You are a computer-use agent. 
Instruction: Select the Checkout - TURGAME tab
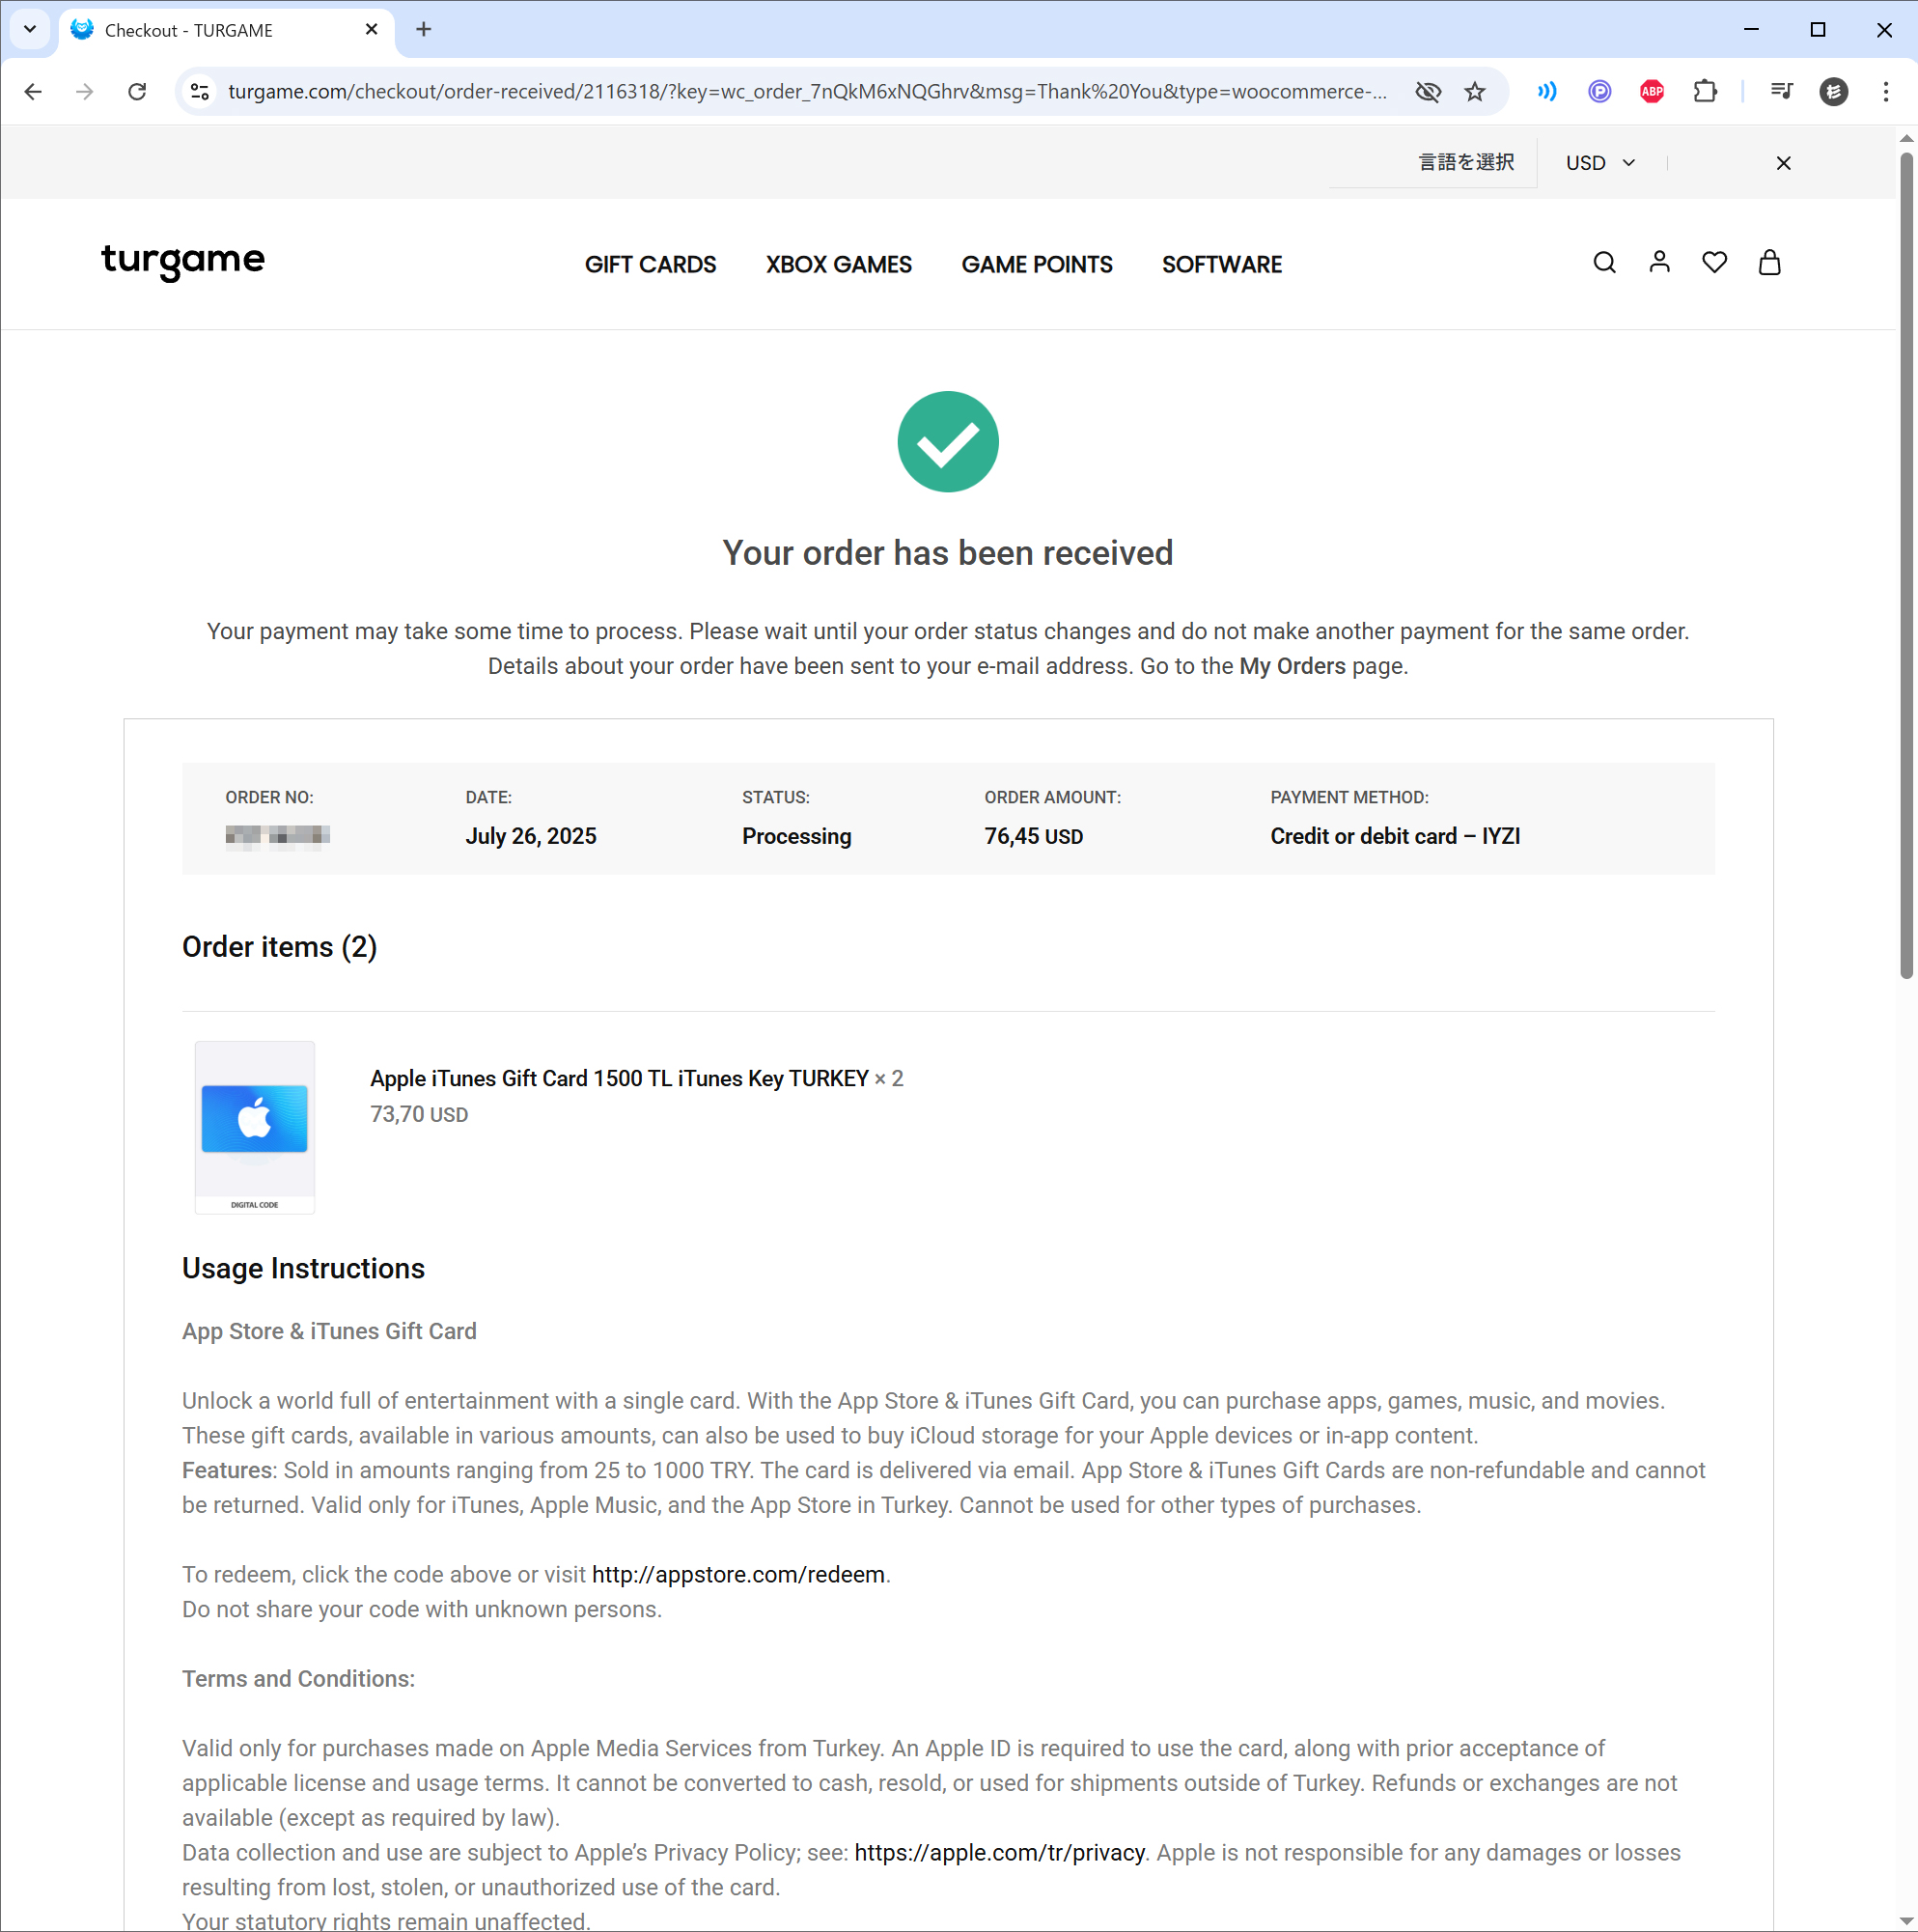click(226, 30)
